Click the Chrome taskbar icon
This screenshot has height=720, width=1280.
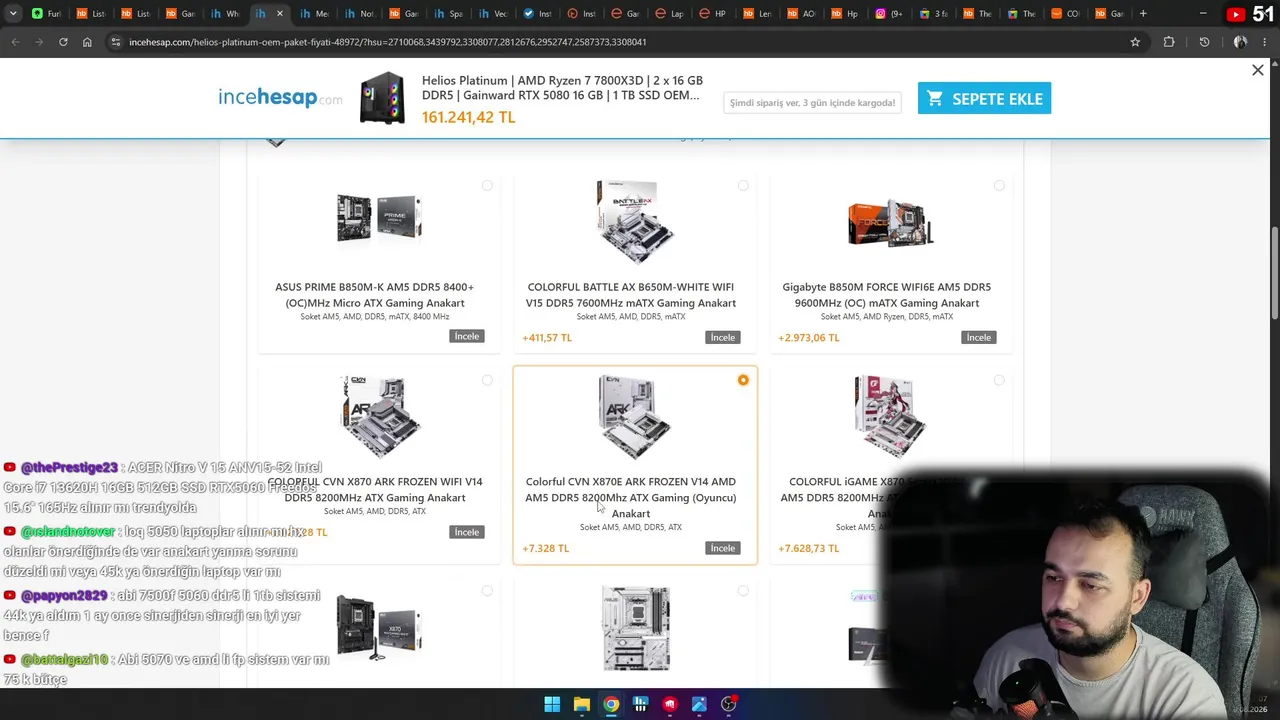pos(611,704)
